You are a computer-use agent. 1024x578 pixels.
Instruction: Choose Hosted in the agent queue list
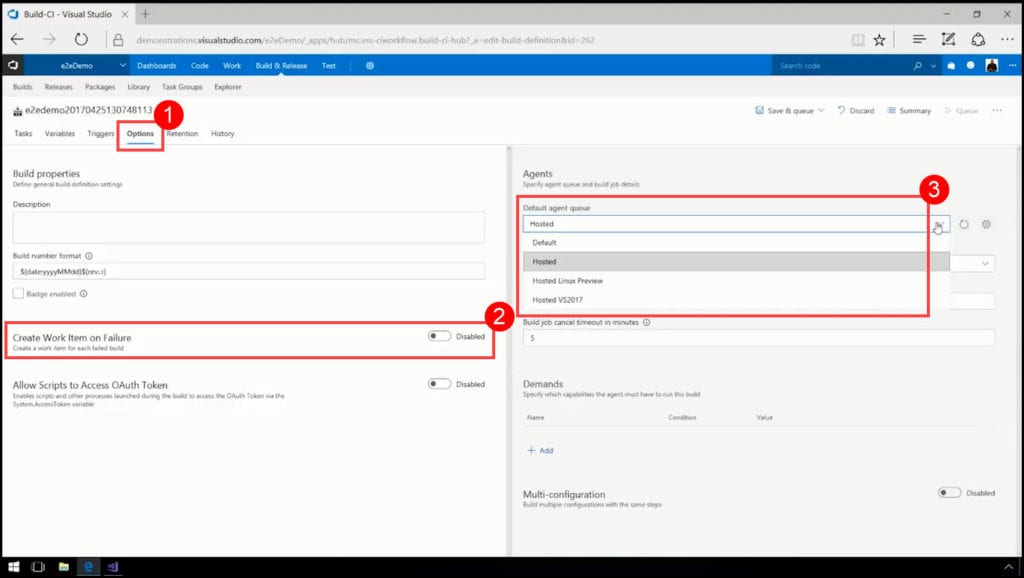[x=736, y=262]
